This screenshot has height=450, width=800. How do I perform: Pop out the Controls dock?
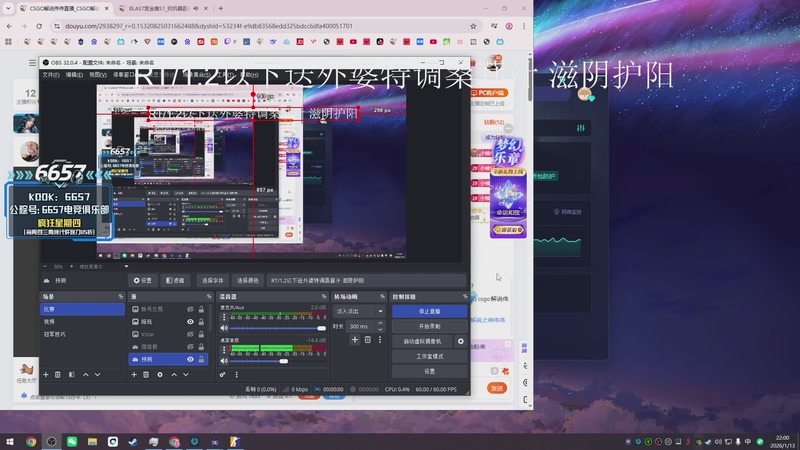(x=465, y=296)
